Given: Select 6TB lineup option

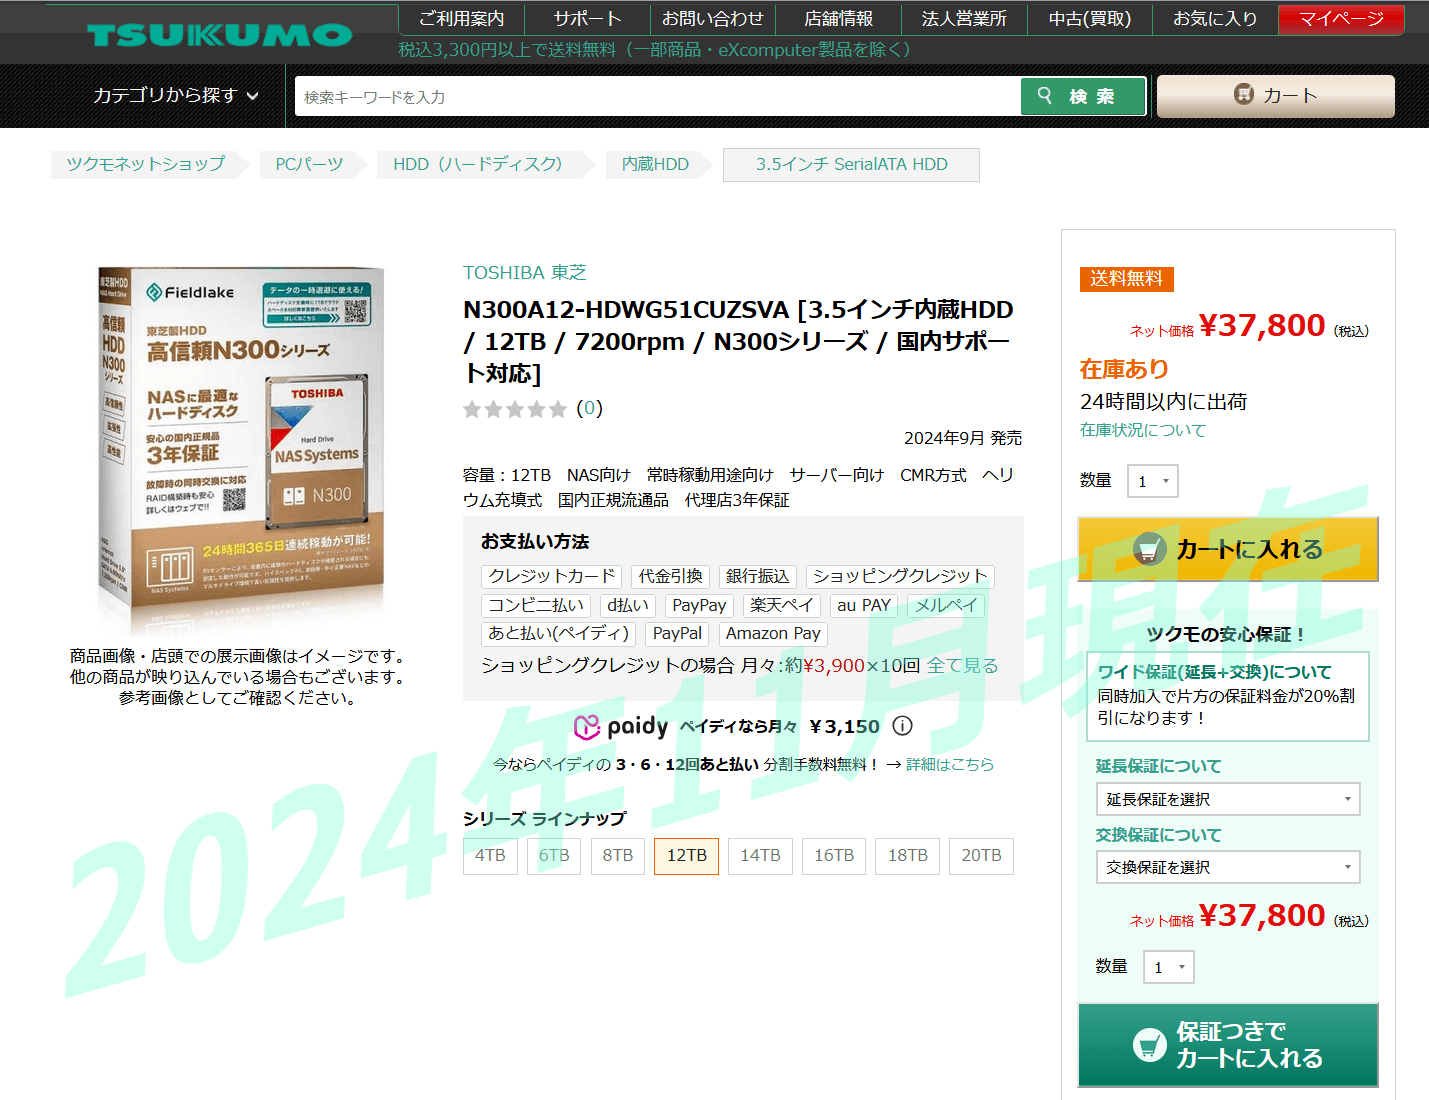Looking at the screenshot, I should (554, 856).
